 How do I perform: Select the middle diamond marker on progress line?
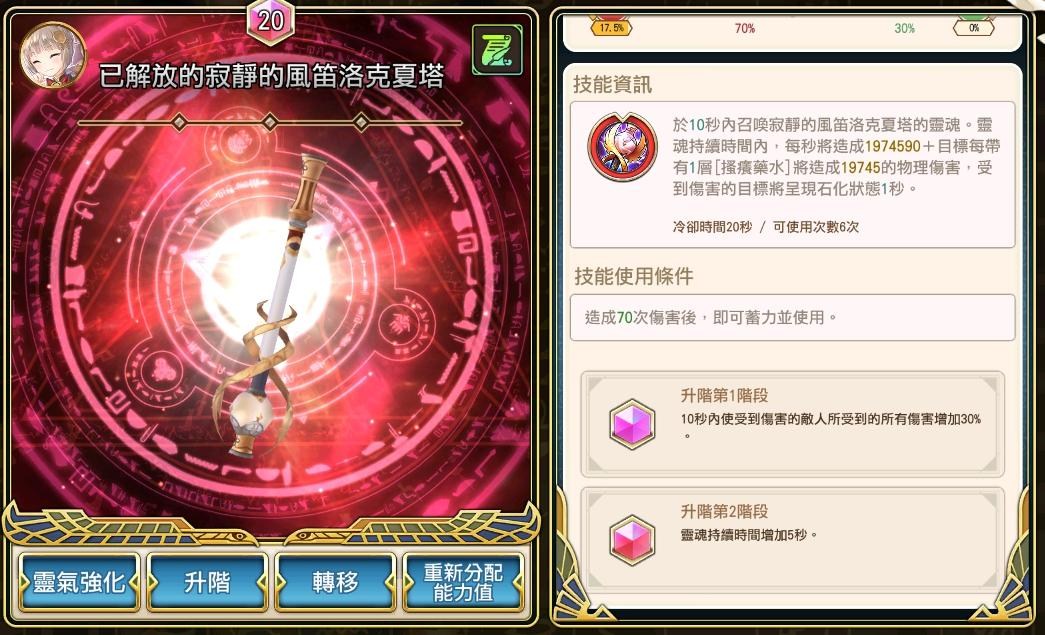(x=270, y=123)
